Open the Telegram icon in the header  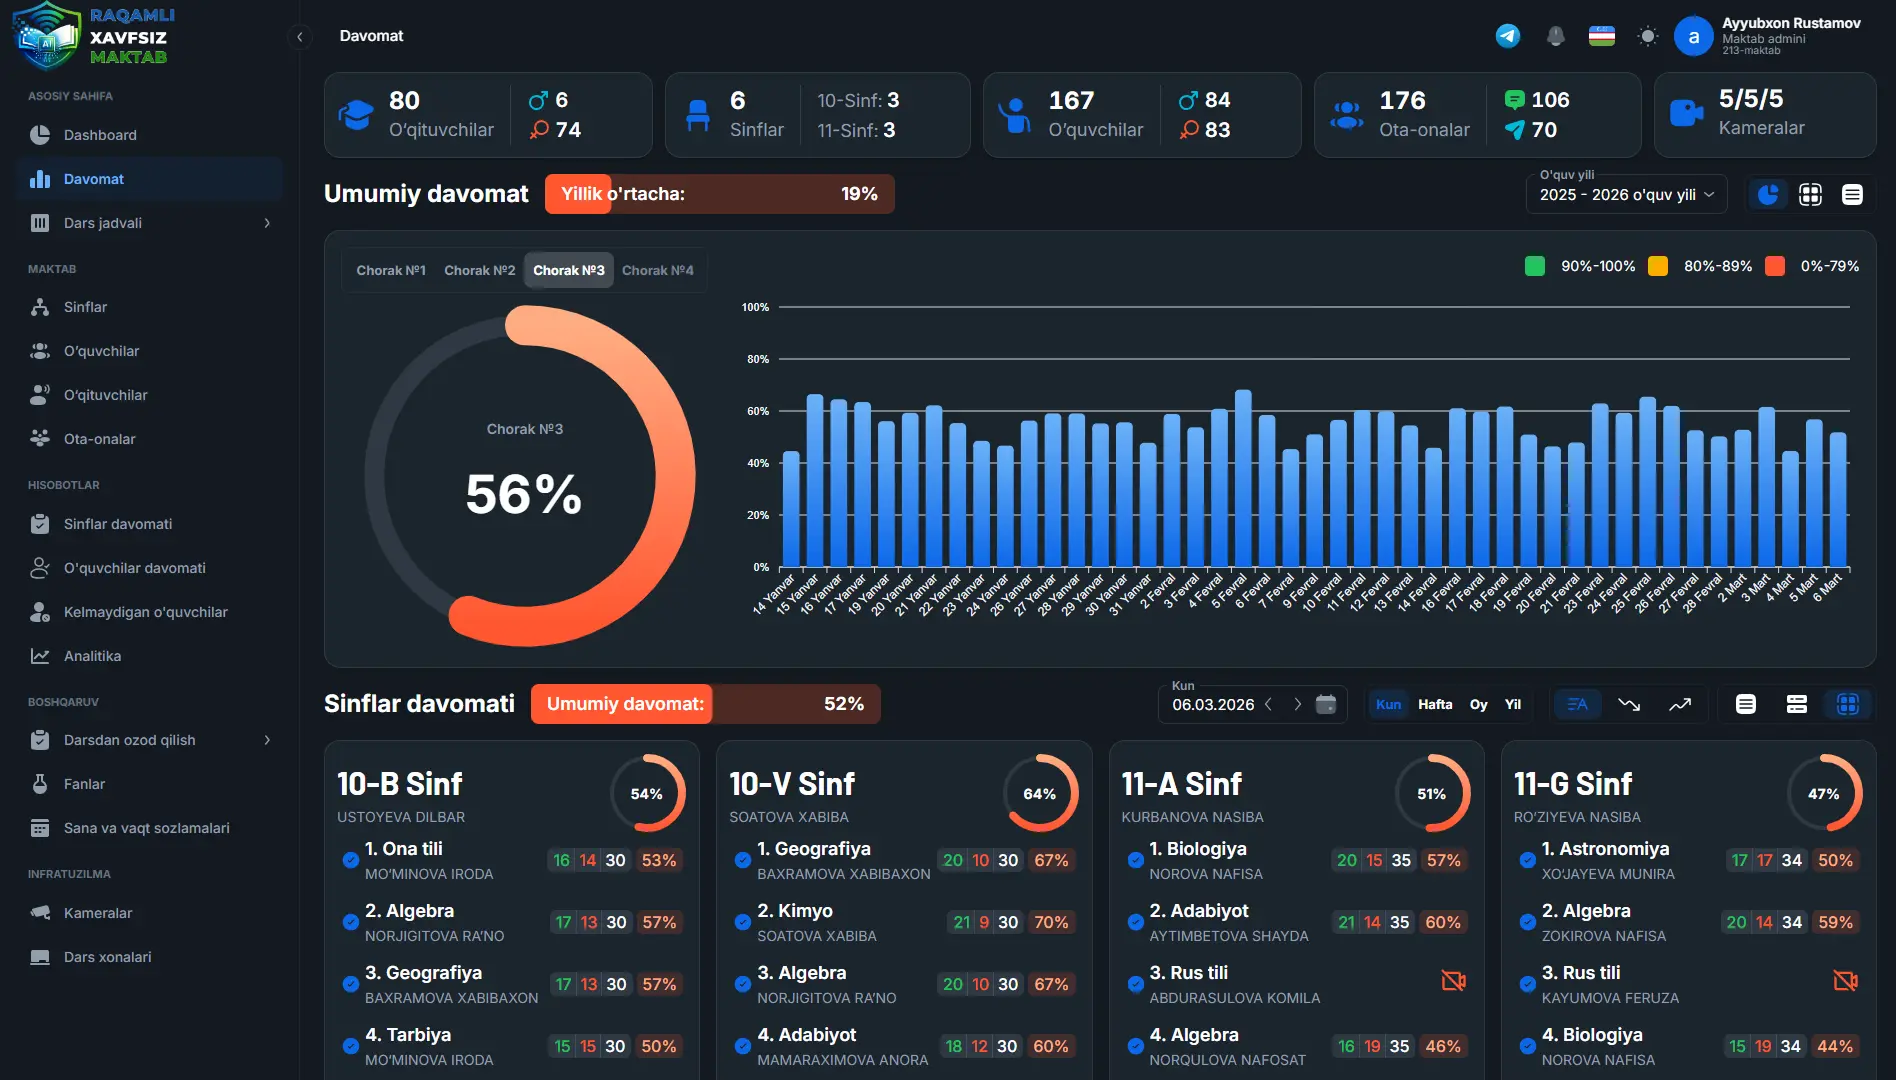click(x=1507, y=36)
